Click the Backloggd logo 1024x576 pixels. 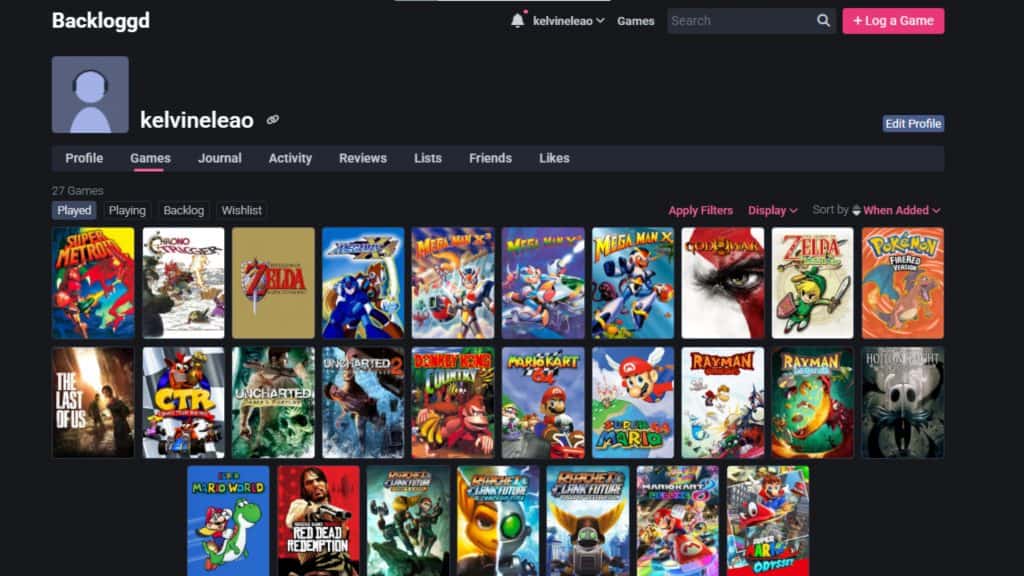click(x=100, y=20)
